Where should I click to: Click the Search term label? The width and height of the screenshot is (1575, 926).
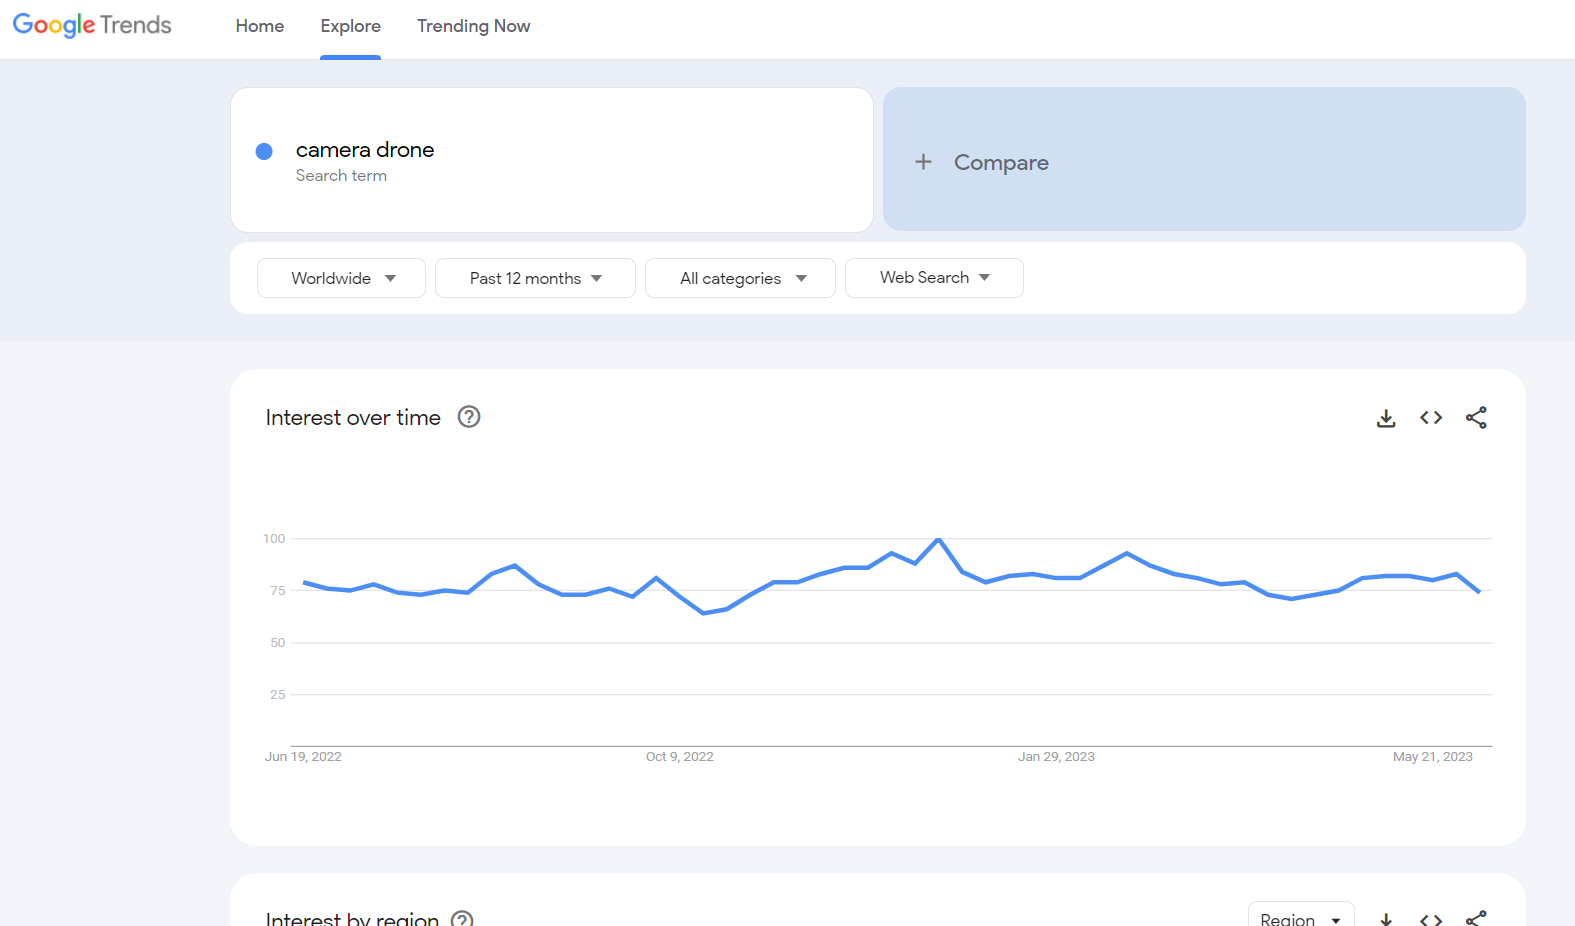[341, 176]
